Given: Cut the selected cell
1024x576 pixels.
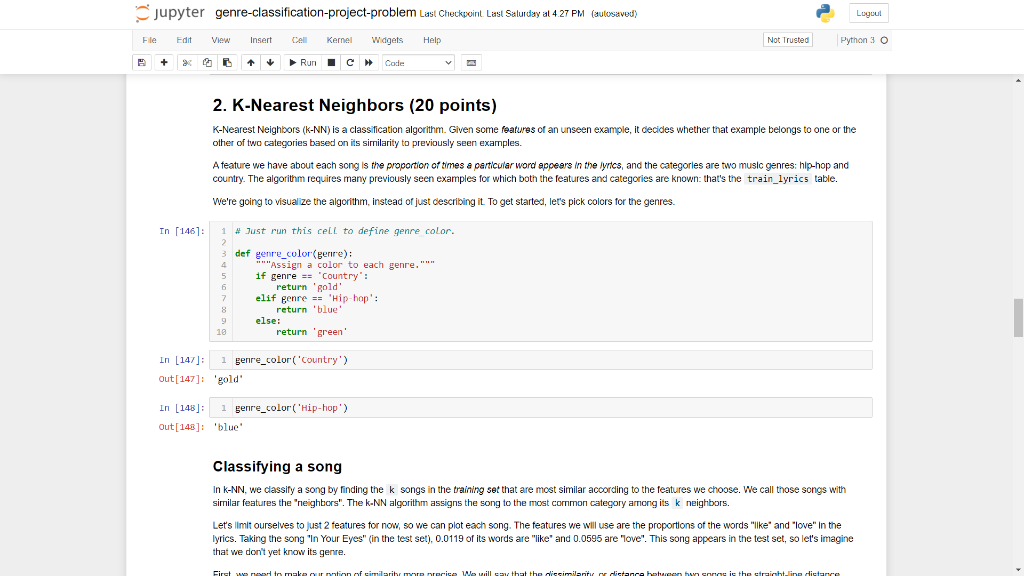Looking at the screenshot, I should click(187, 62).
